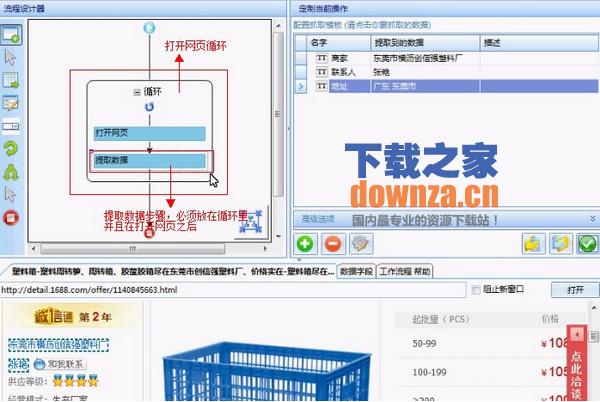Select the 联系人 field row name
600x402 pixels.
[343, 72]
